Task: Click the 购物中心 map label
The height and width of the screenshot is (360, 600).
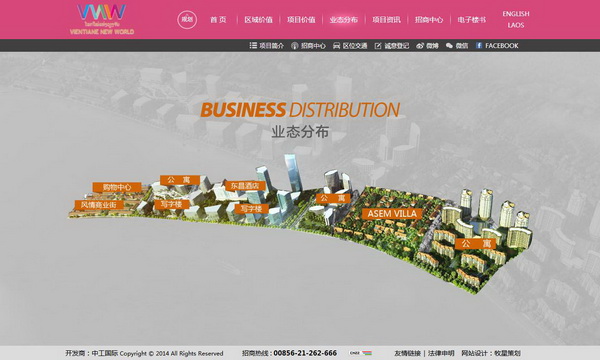Action: (x=117, y=187)
